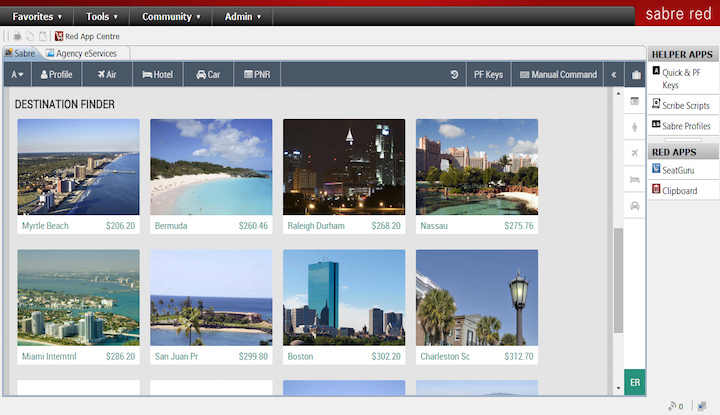This screenshot has height=415, width=720.
Task: Click the Quick & PF Keys icon
Action: (x=656, y=71)
